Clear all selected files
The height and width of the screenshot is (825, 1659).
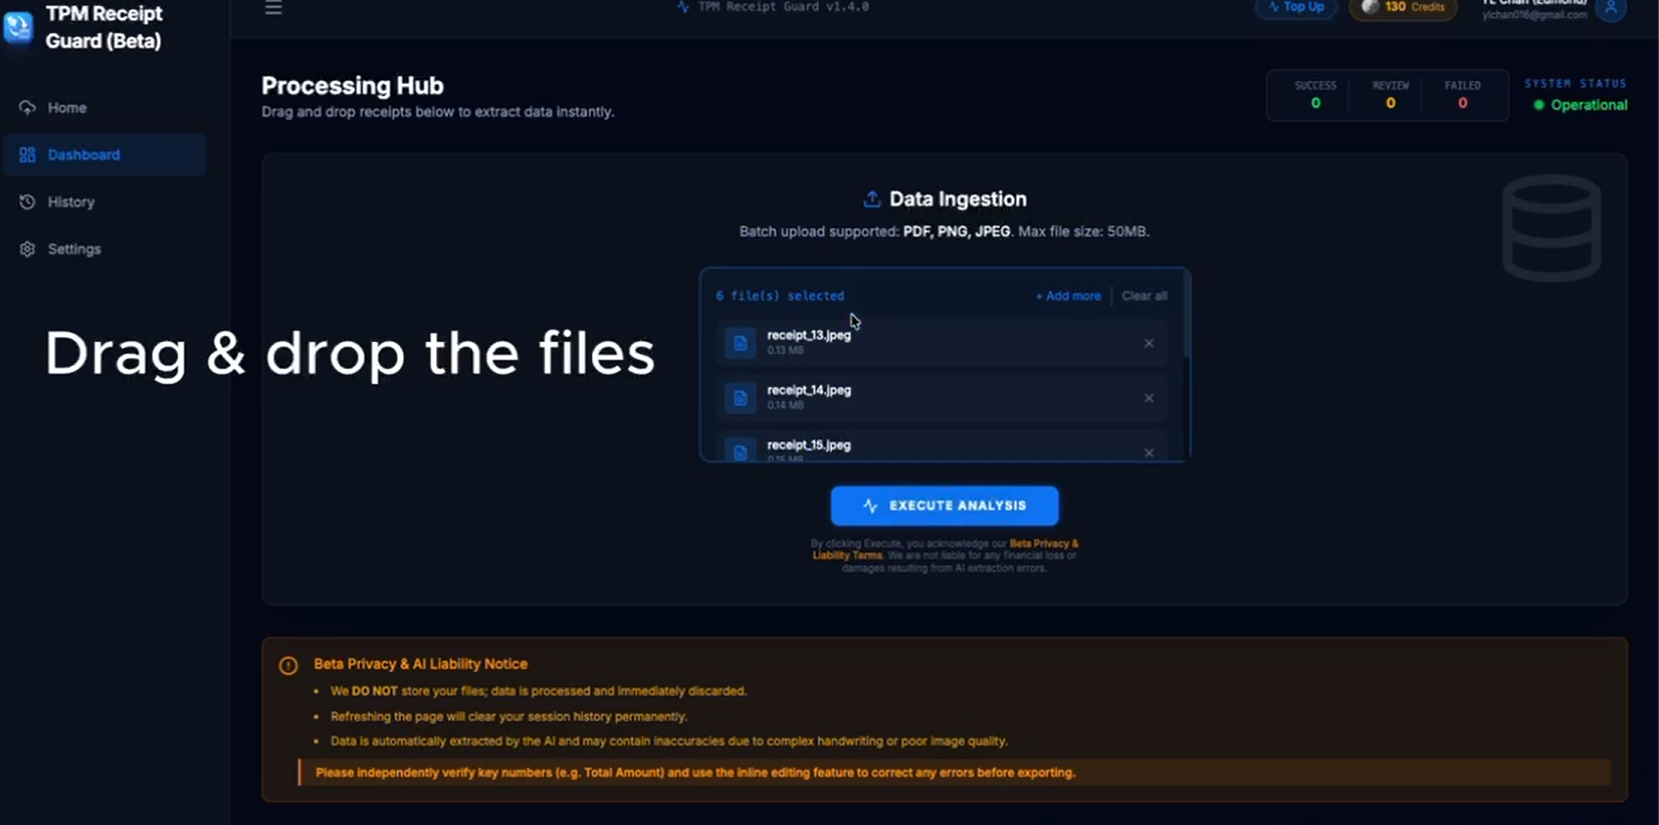click(x=1144, y=296)
